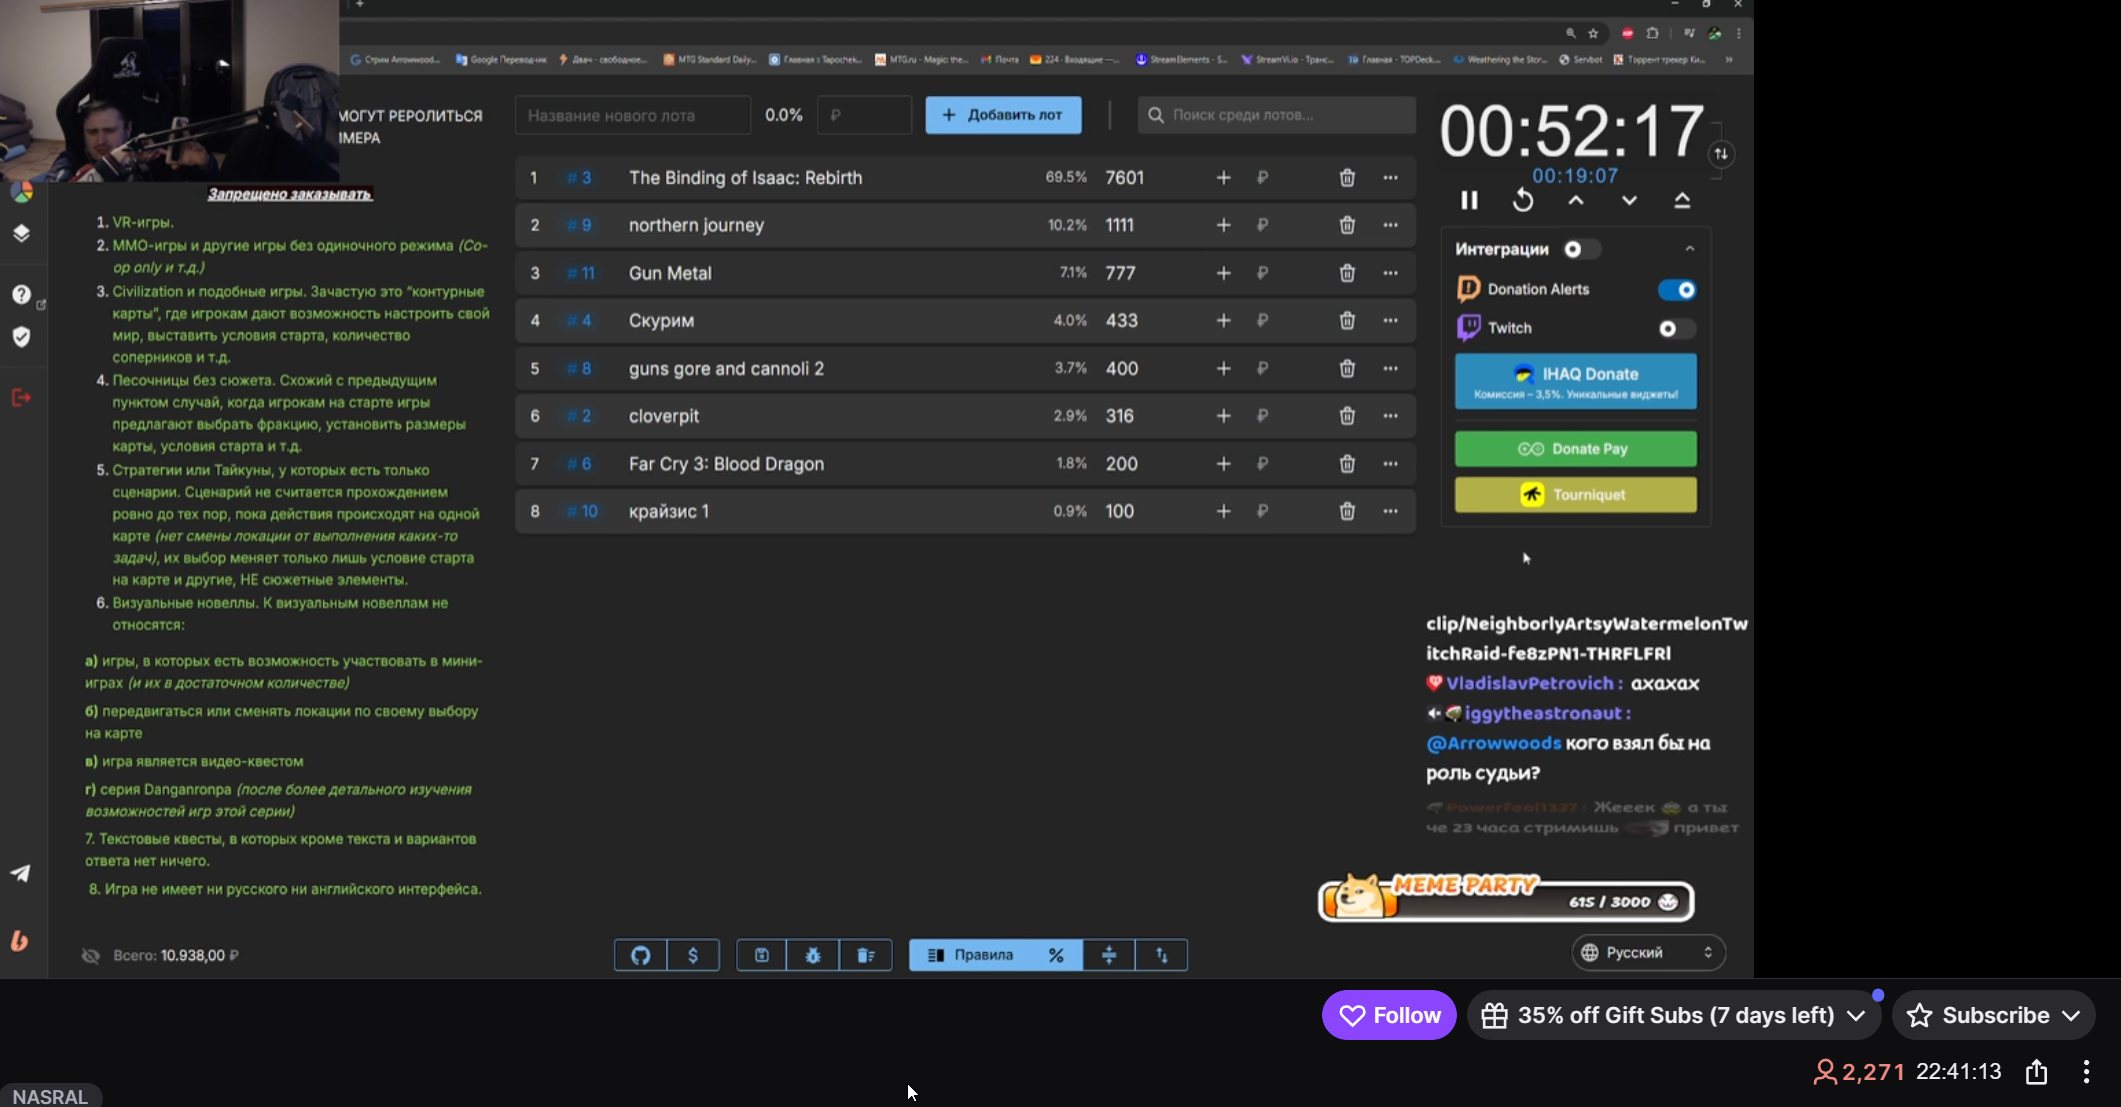Click plus icon for Gun Metal lot
This screenshot has width=2121, height=1107.
1223,273
